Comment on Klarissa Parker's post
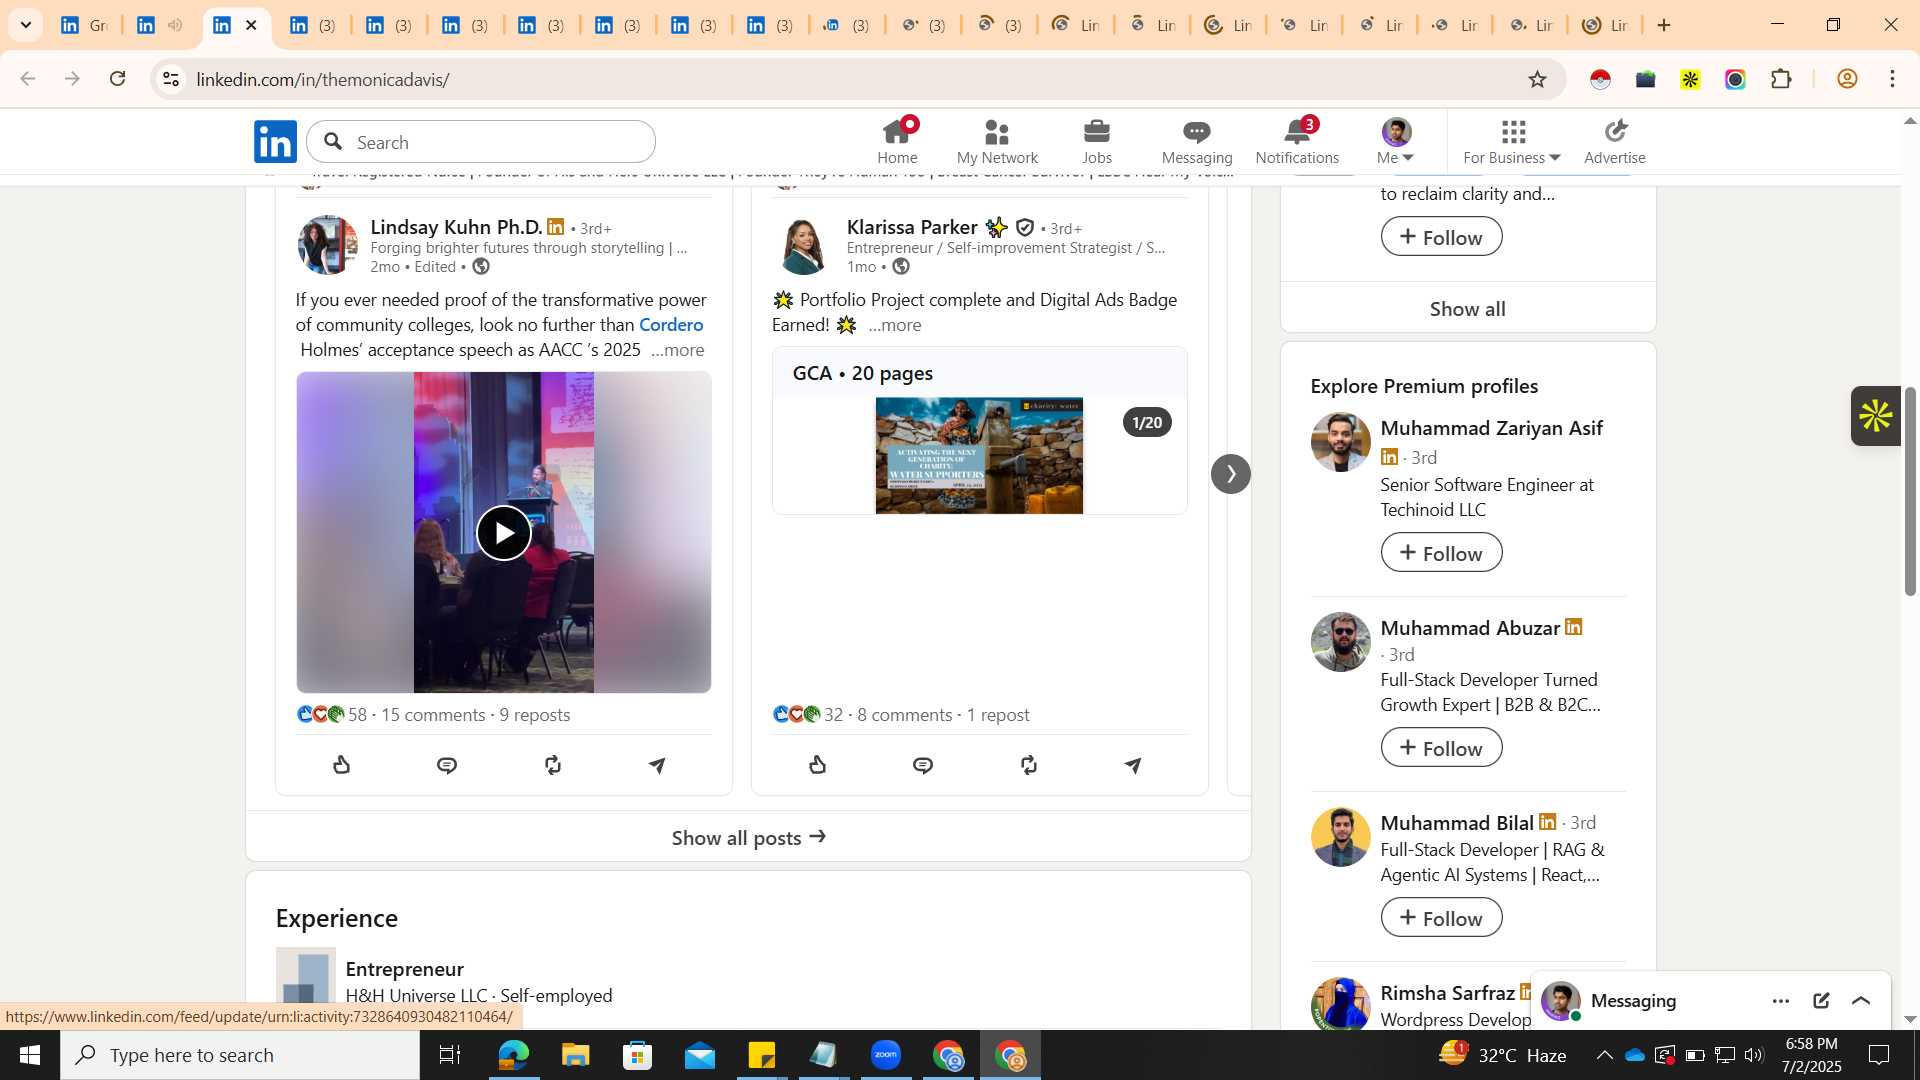Screen dimensions: 1920x1080 (x=923, y=765)
